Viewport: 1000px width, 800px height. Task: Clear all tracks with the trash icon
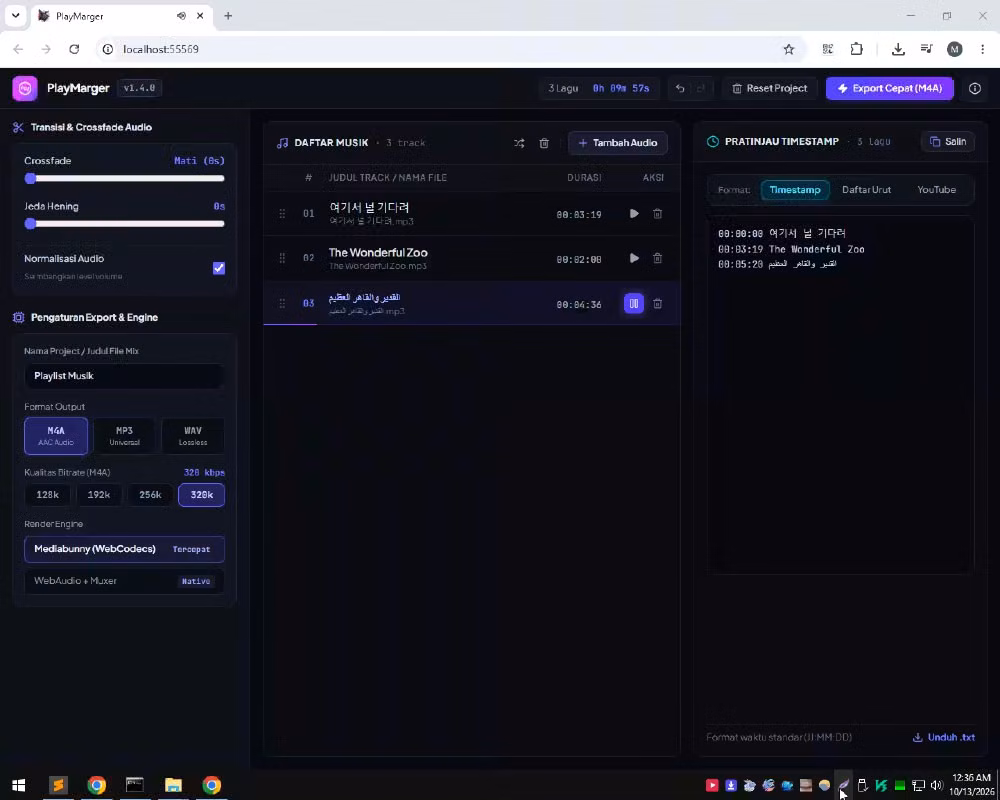[544, 143]
